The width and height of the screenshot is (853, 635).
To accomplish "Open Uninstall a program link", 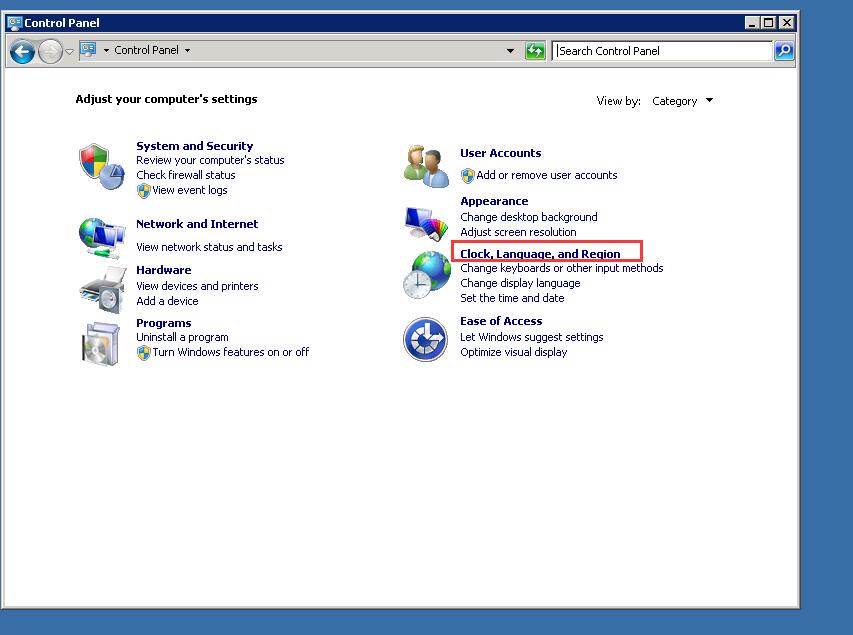I will tap(182, 338).
